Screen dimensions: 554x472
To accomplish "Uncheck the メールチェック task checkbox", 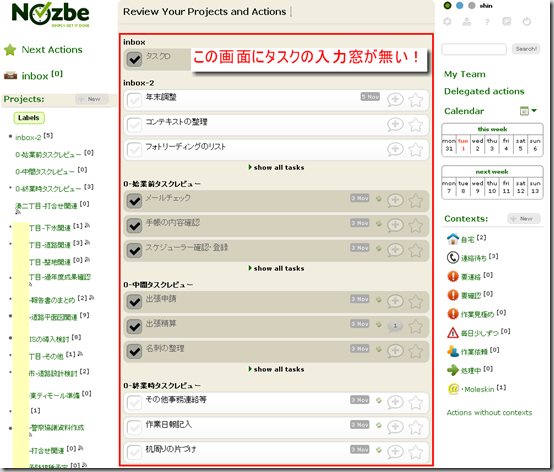I will tap(134, 201).
